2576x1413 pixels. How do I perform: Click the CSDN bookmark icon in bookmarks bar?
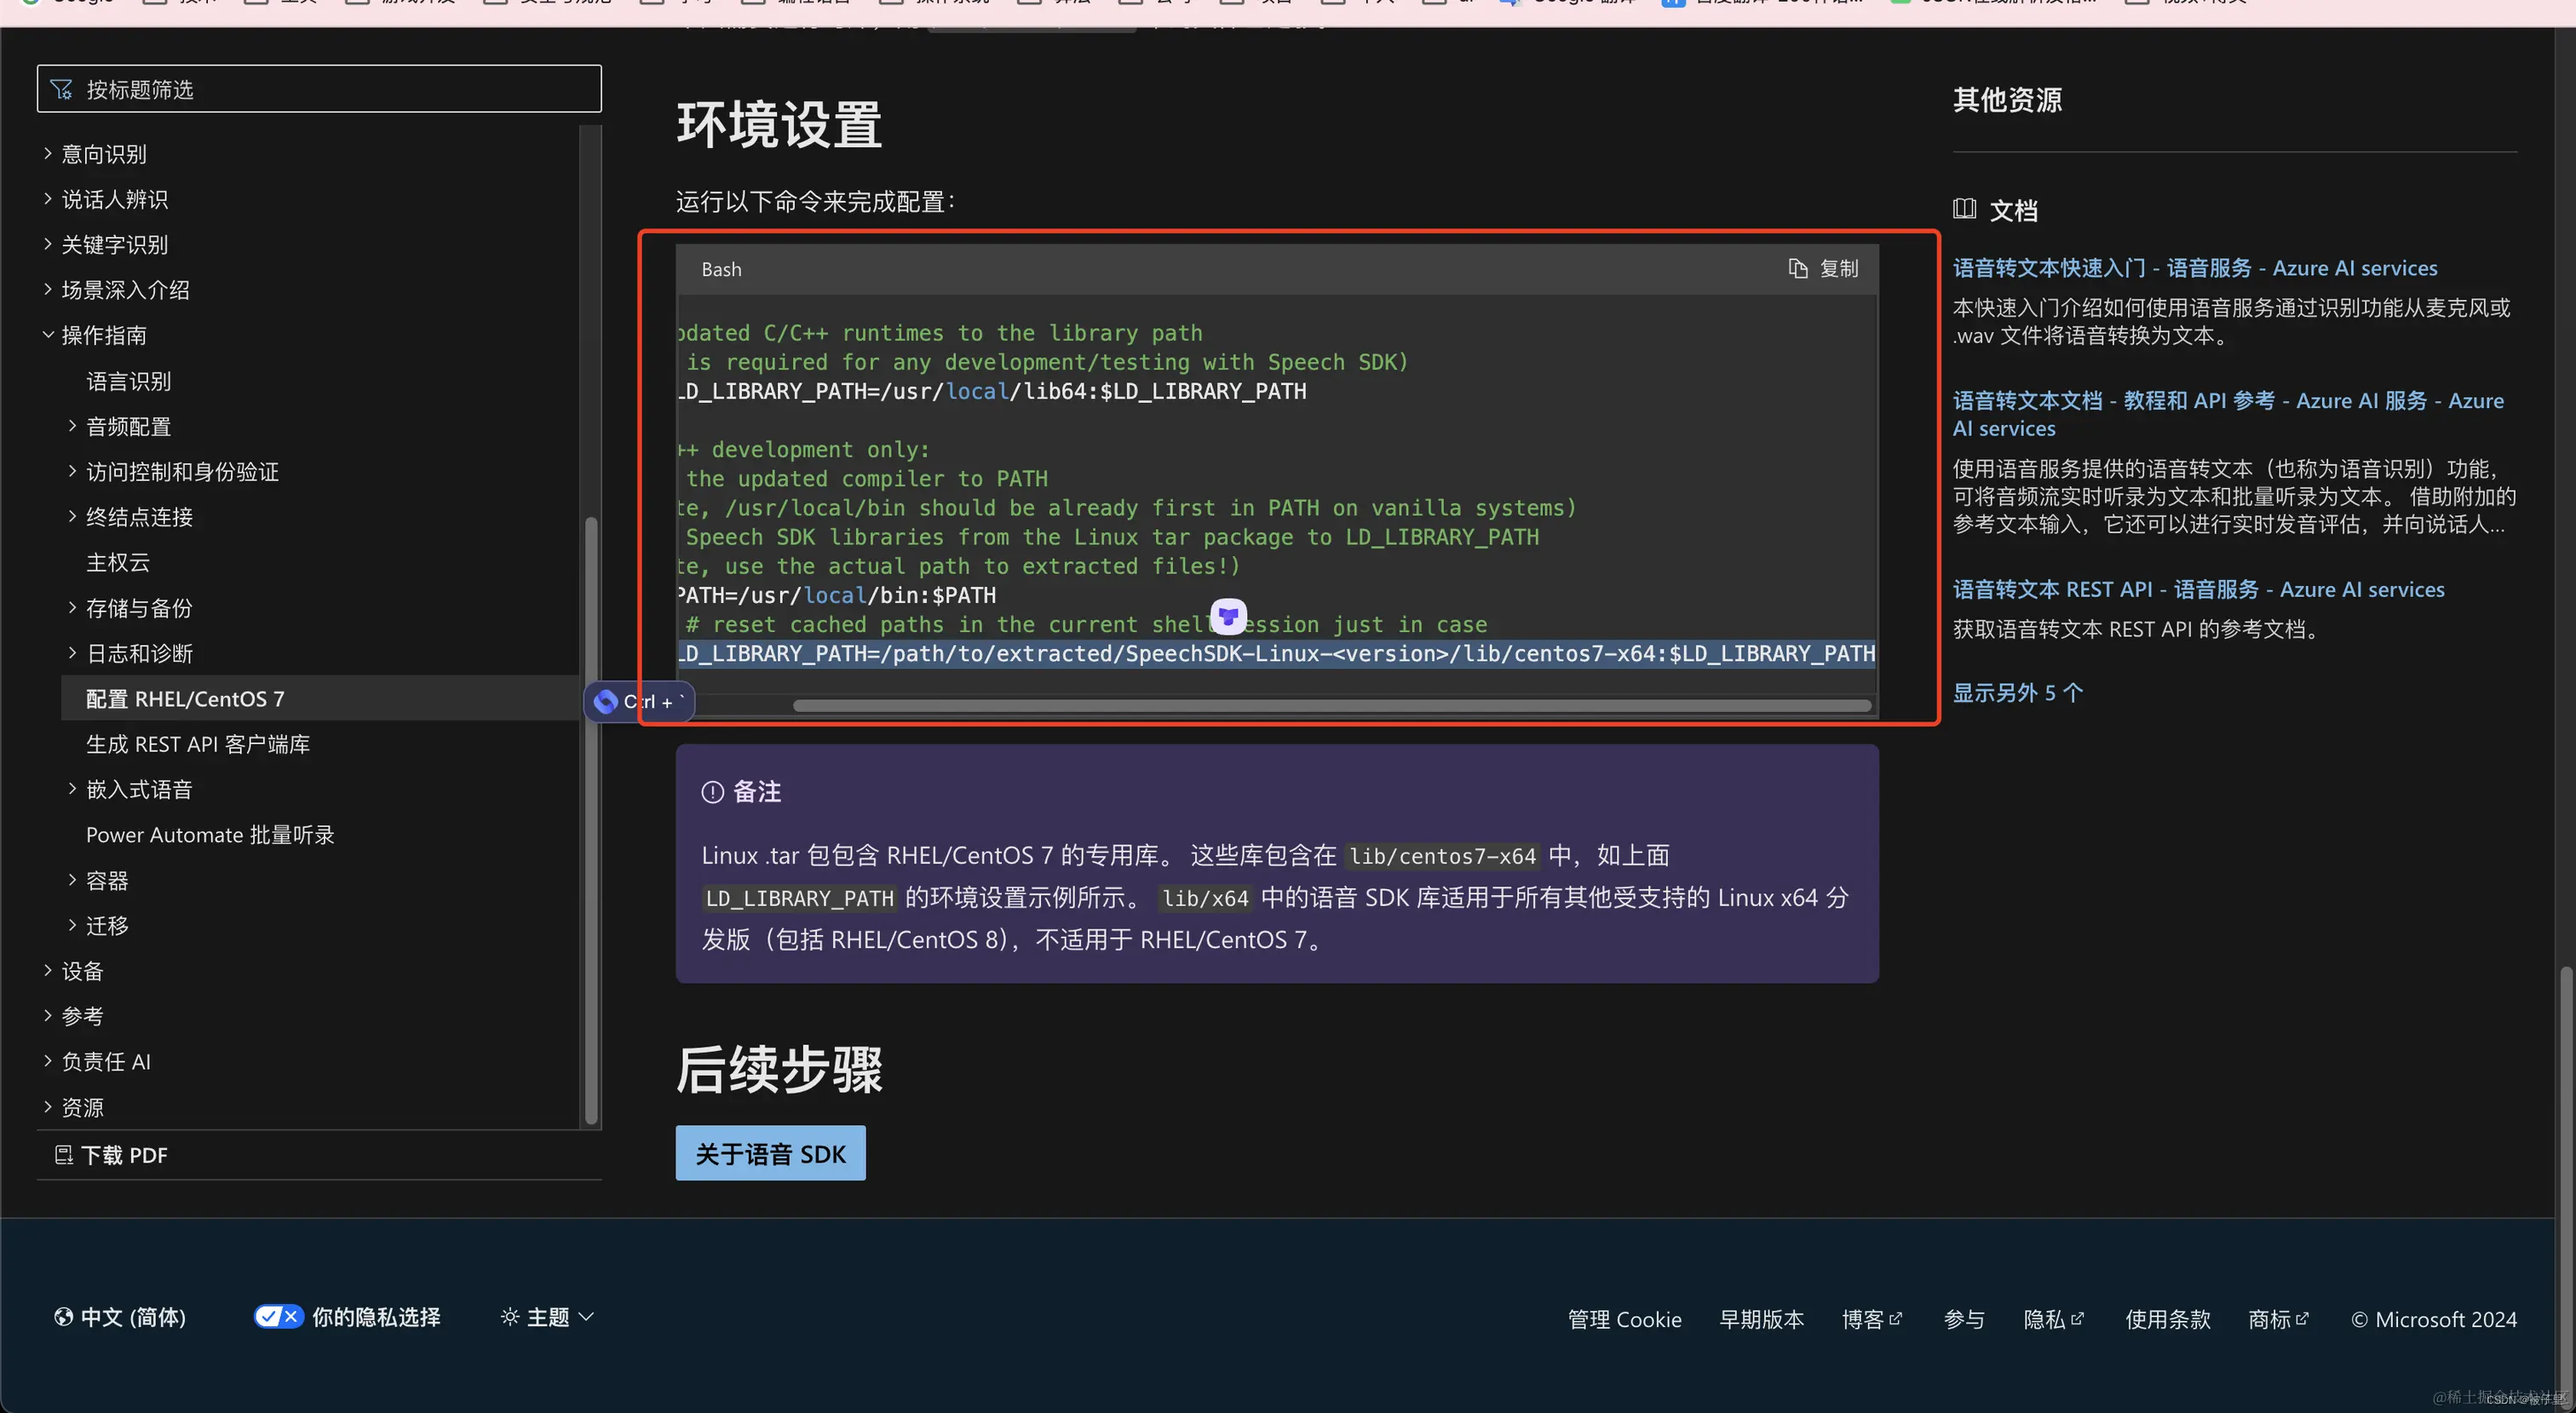[x=1901, y=3]
